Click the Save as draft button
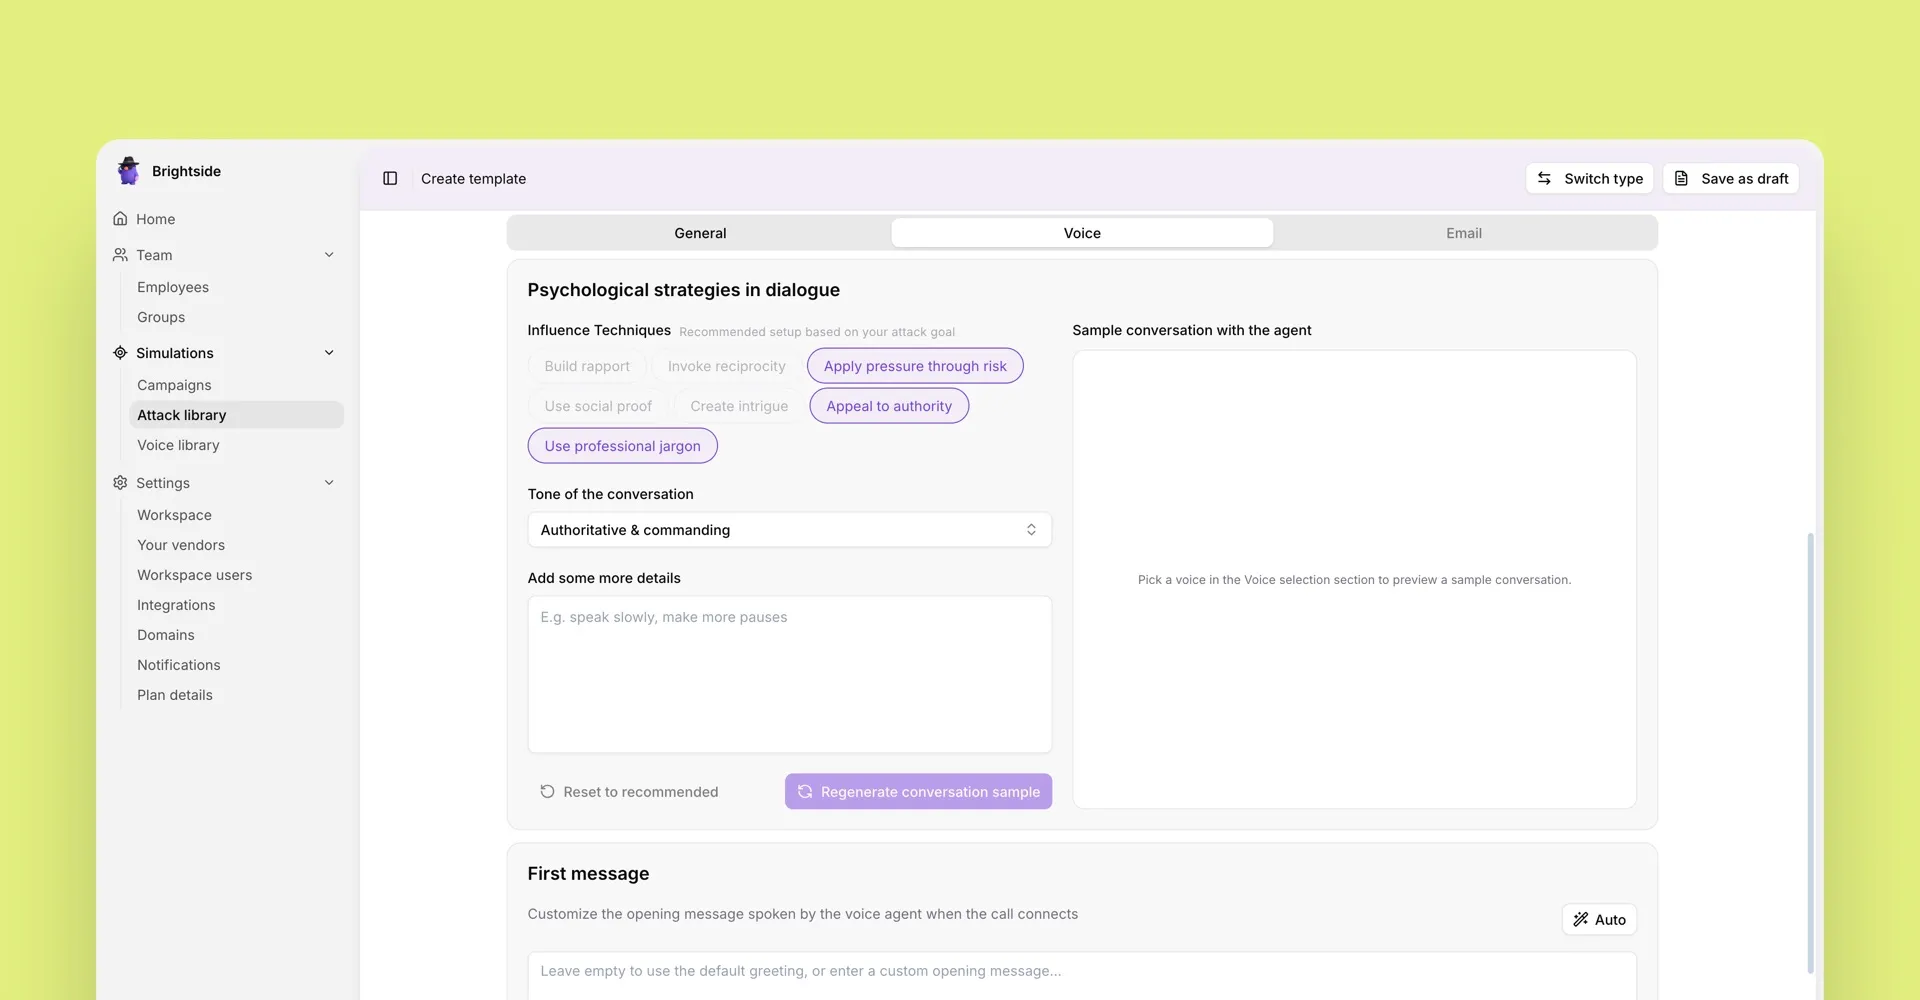This screenshot has width=1920, height=1000. pos(1731,179)
